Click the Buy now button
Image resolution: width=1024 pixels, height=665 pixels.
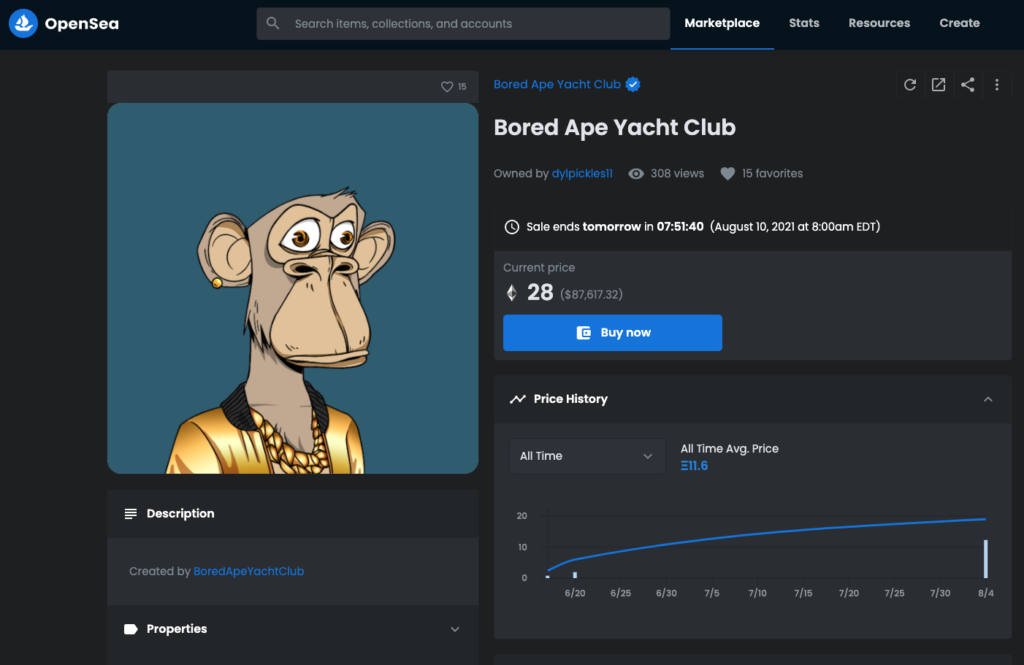613,332
